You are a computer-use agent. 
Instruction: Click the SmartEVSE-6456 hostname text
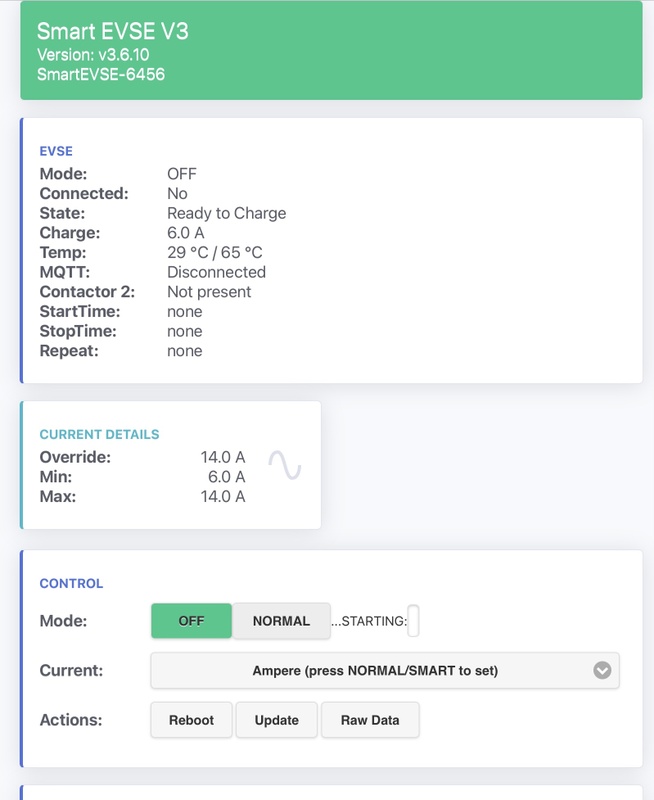[x=101, y=74]
